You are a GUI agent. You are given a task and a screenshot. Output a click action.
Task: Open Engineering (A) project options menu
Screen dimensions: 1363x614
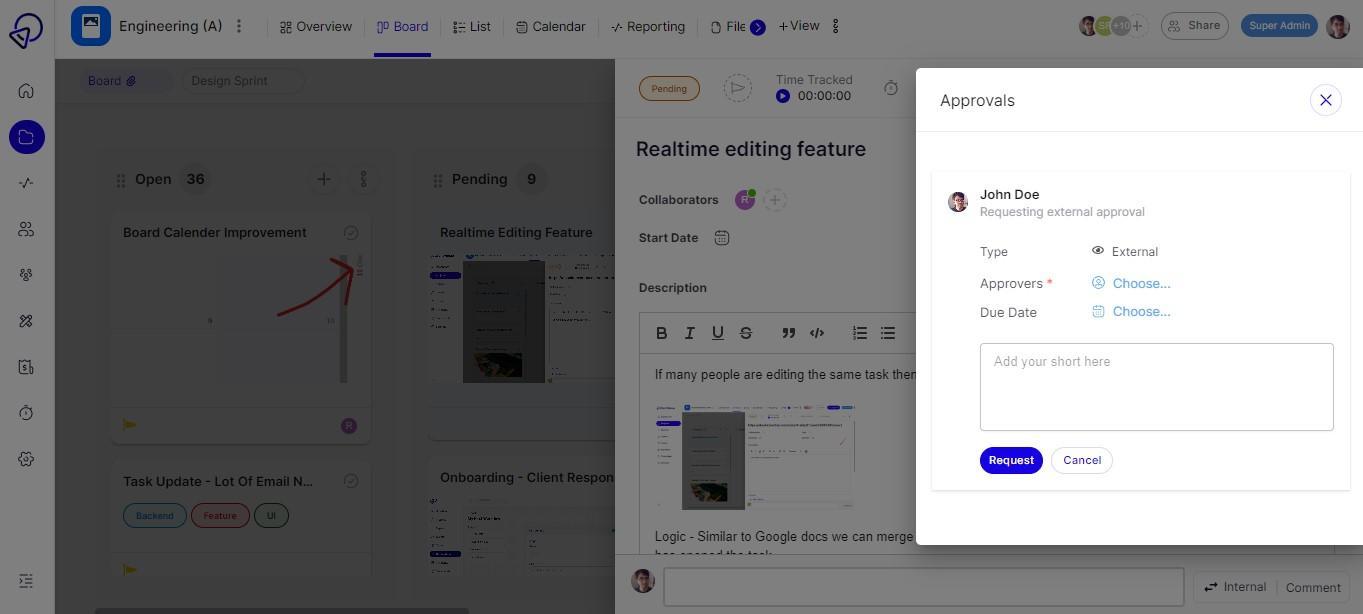(x=239, y=26)
